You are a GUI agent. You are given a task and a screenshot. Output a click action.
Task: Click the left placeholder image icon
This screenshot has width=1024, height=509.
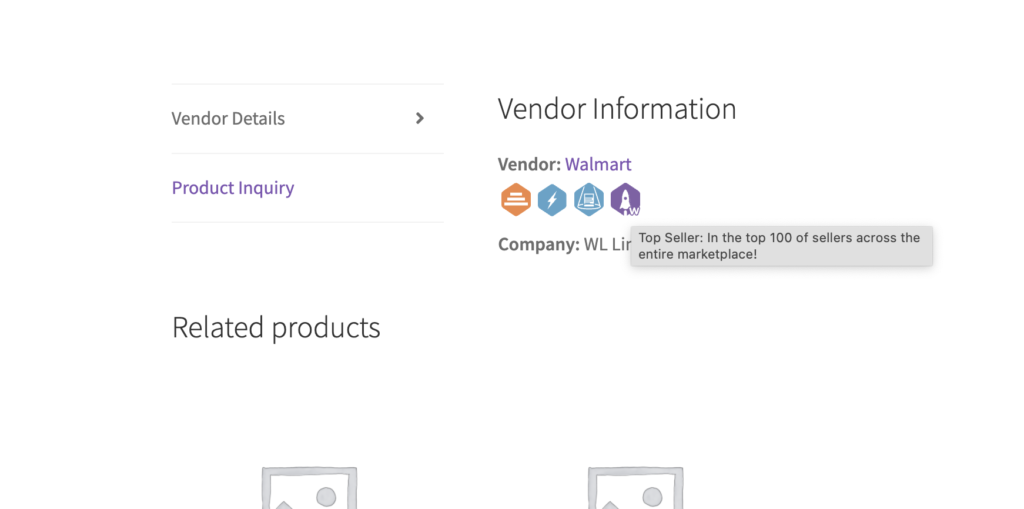[x=309, y=487]
